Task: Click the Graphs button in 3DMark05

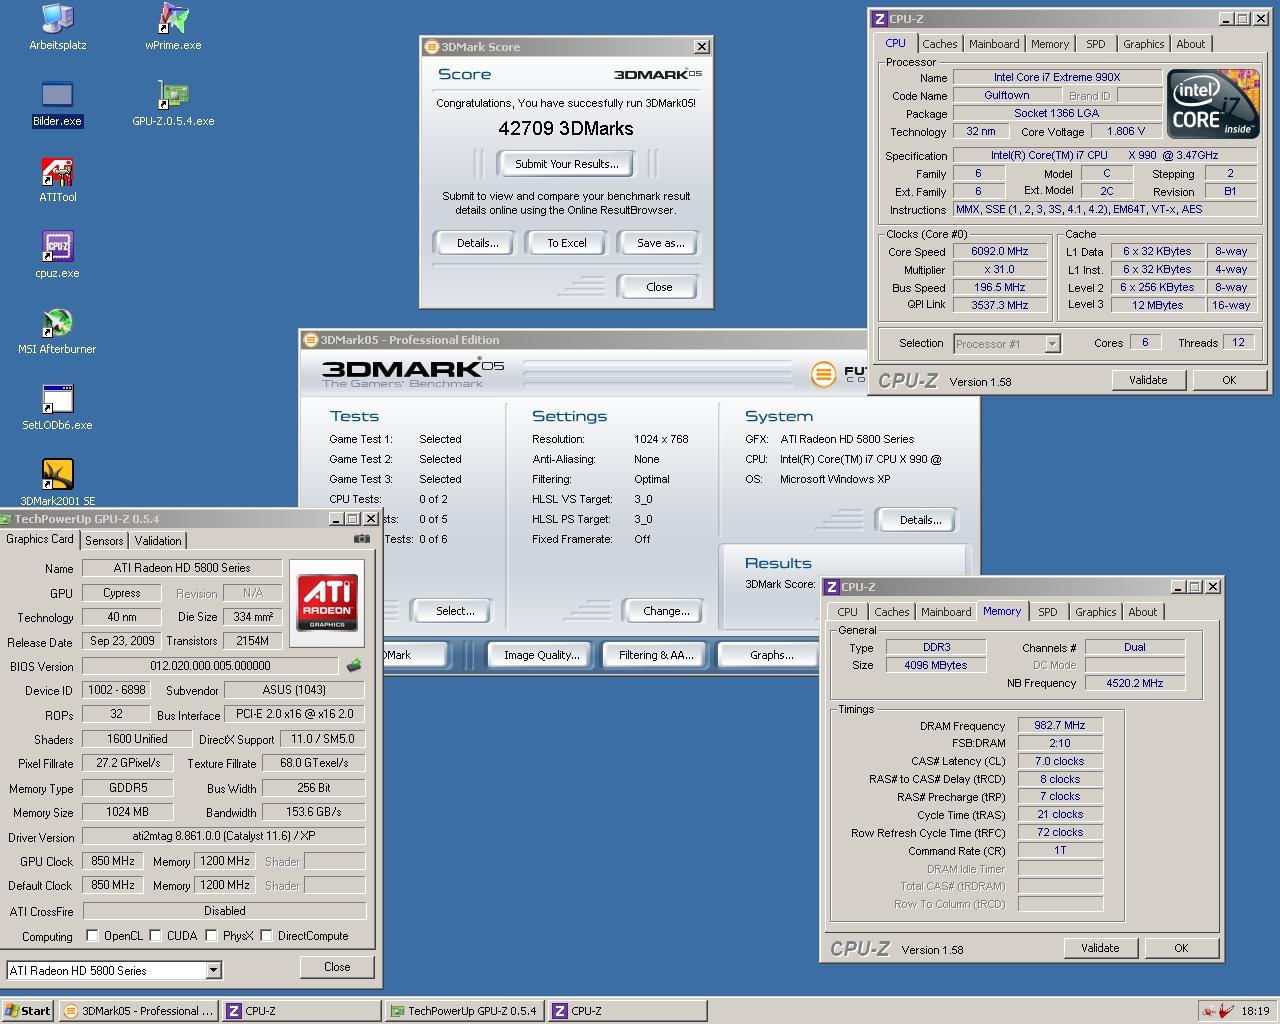Action: click(772, 655)
